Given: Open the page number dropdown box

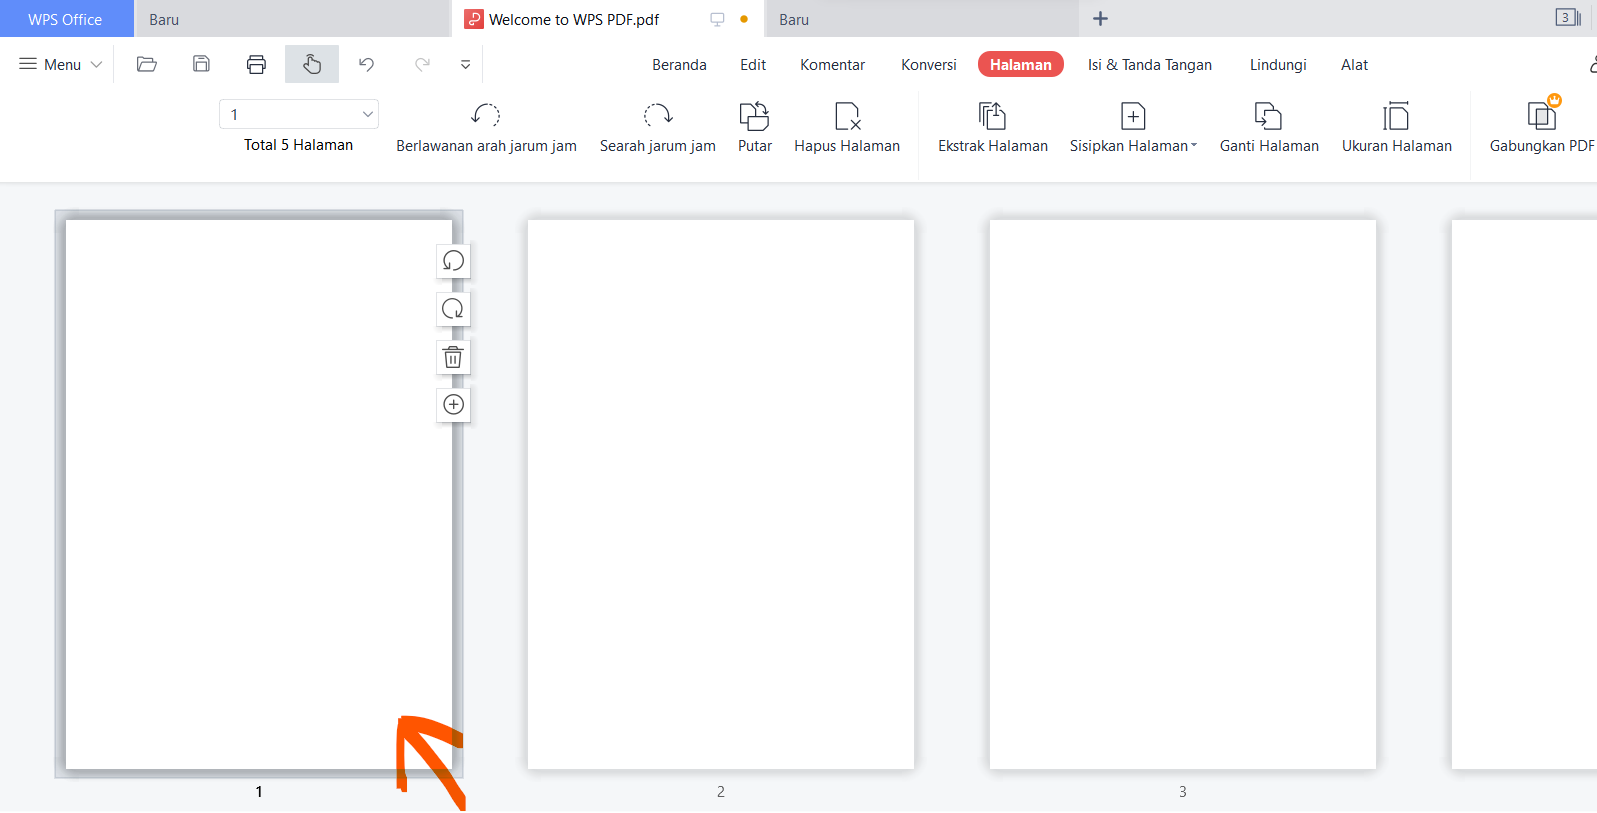Looking at the screenshot, I should pos(299,114).
